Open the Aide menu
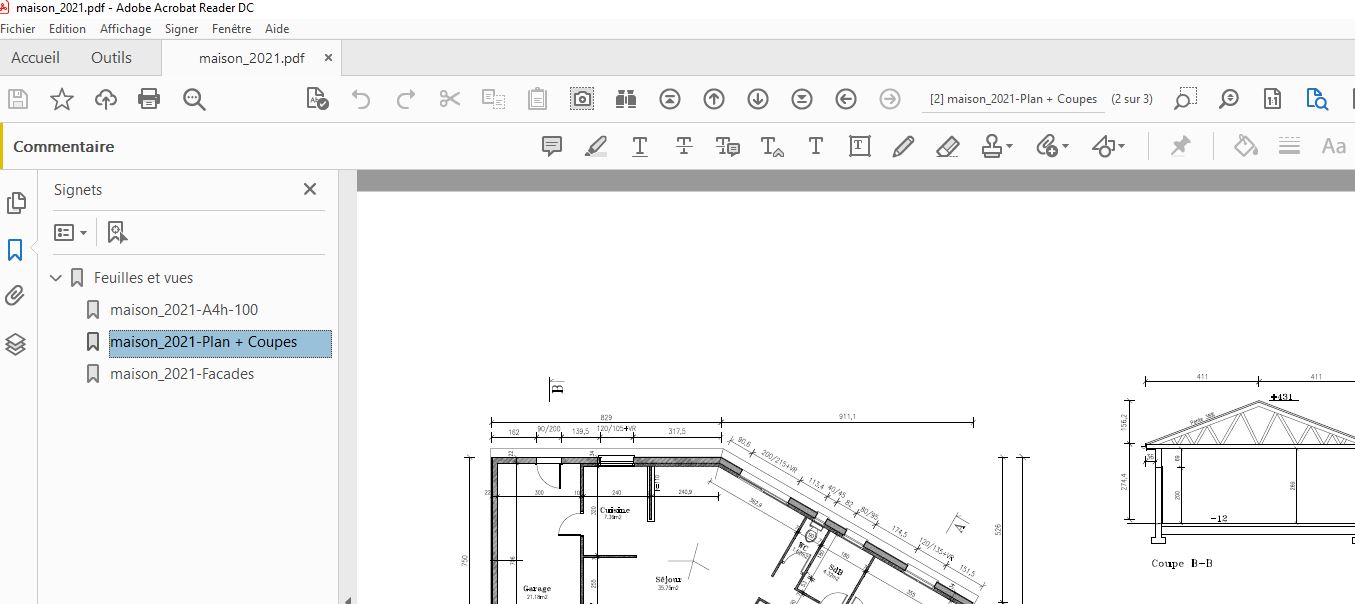Viewport: 1355px width, 604px height. (x=277, y=29)
